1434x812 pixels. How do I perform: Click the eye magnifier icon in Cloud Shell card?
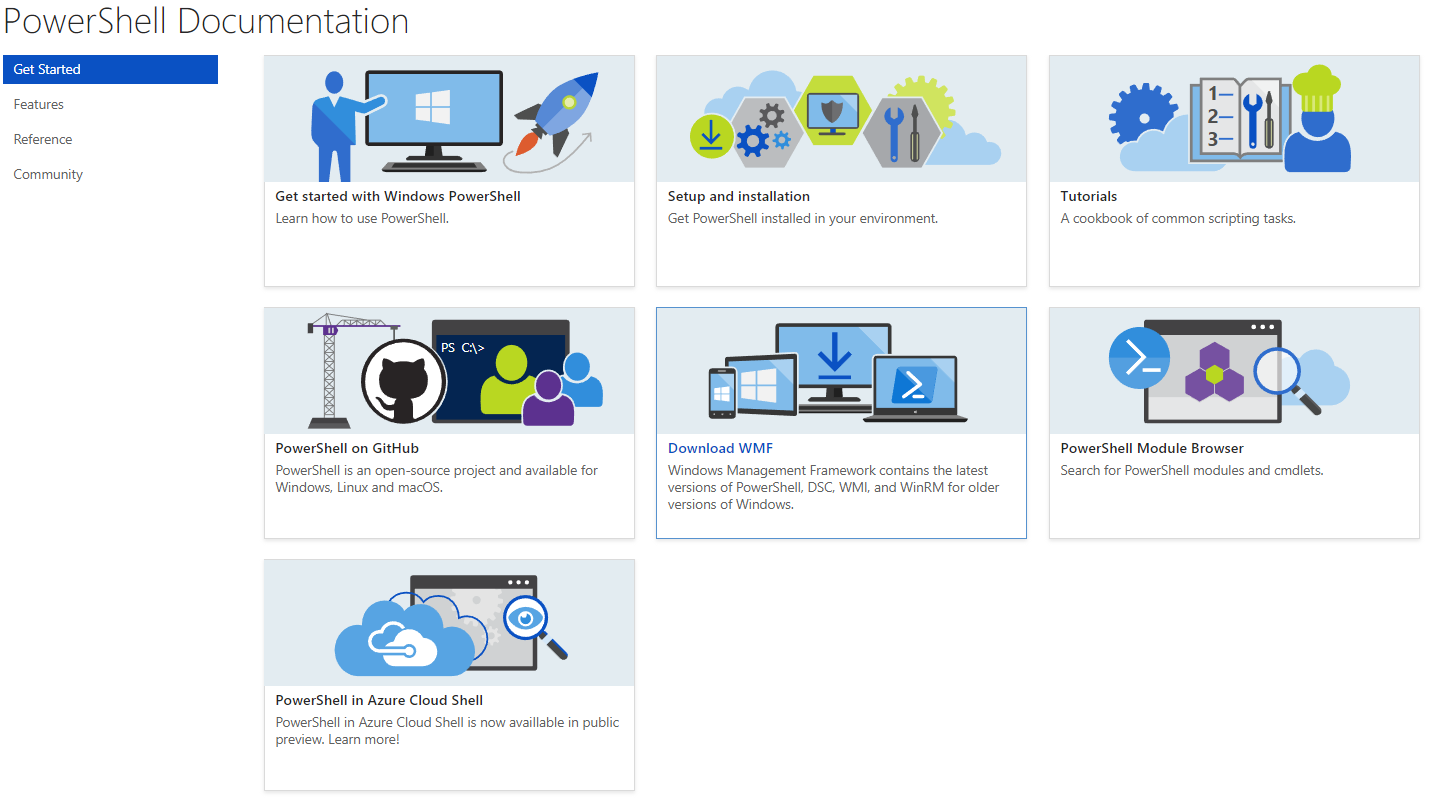coord(535,627)
